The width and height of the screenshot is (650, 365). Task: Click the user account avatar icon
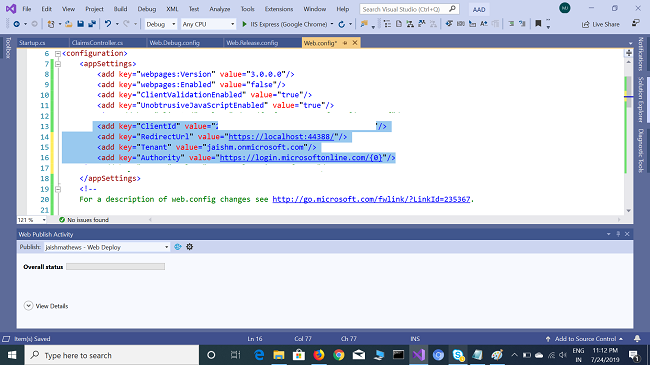565,8
